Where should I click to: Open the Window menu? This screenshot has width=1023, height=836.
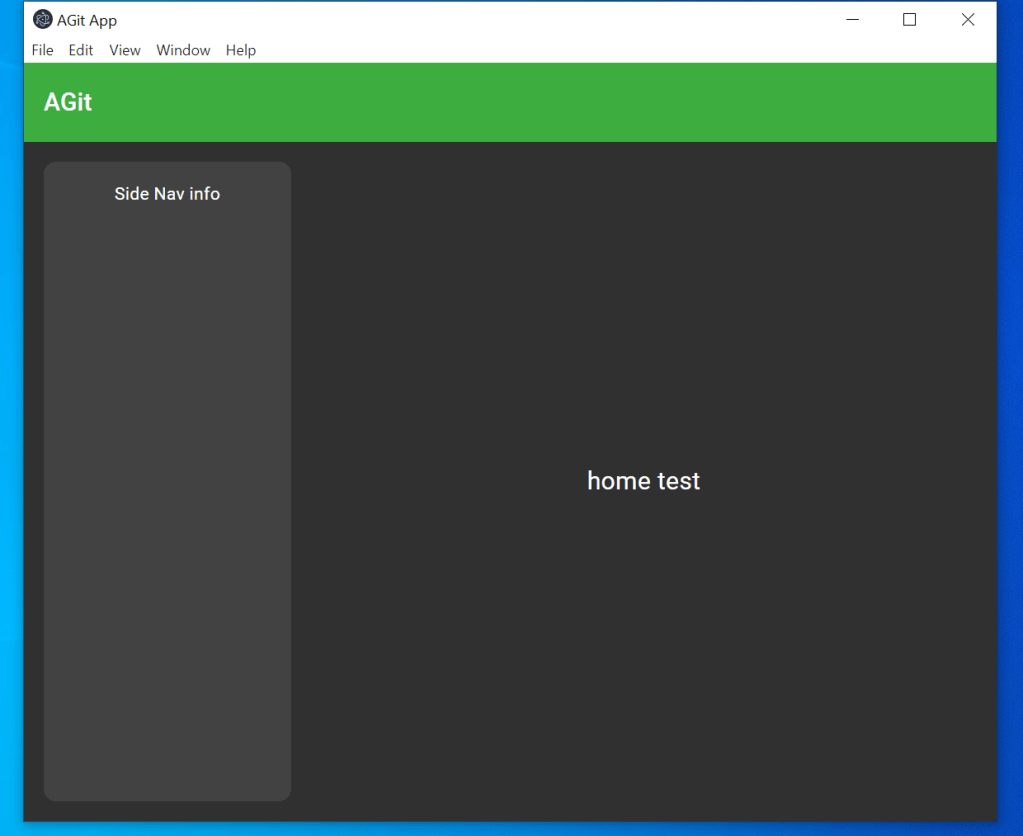coord(183,50)
